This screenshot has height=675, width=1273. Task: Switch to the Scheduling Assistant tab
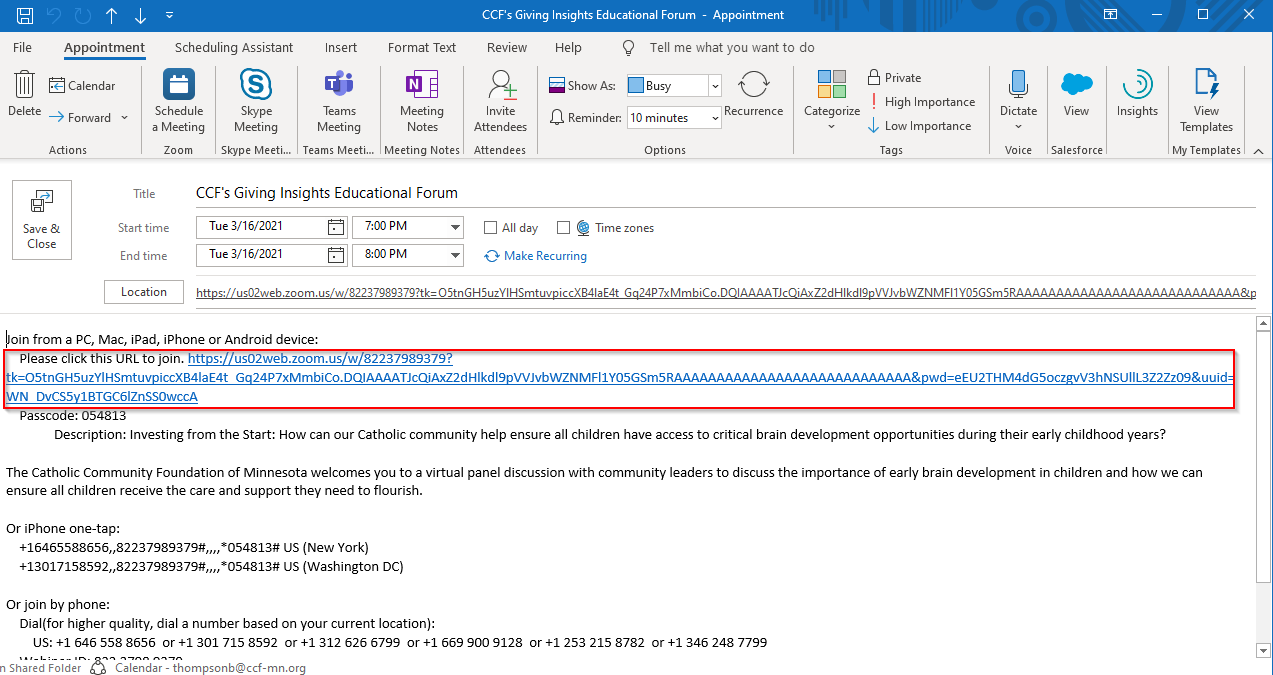point(234,47)
